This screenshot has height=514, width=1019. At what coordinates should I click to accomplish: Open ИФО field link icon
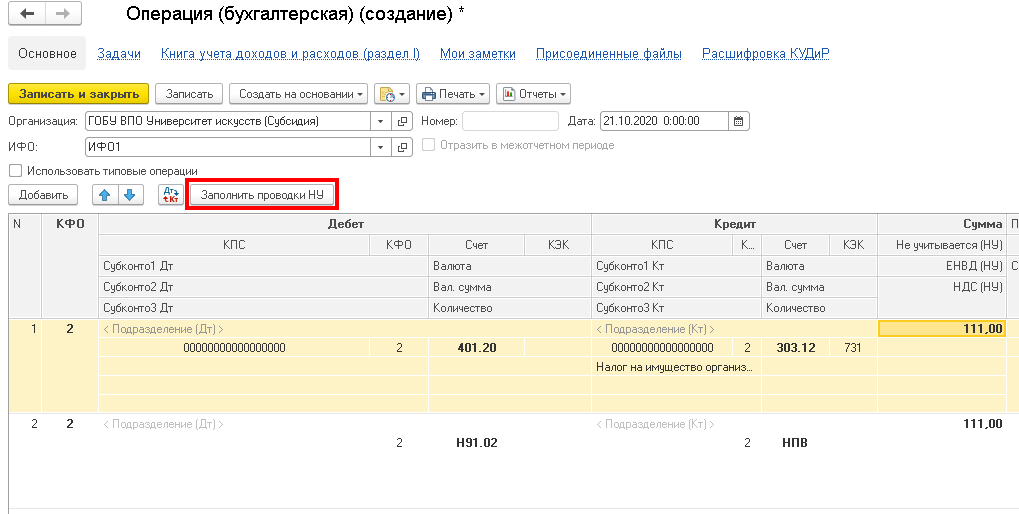(x=402, y=148)
